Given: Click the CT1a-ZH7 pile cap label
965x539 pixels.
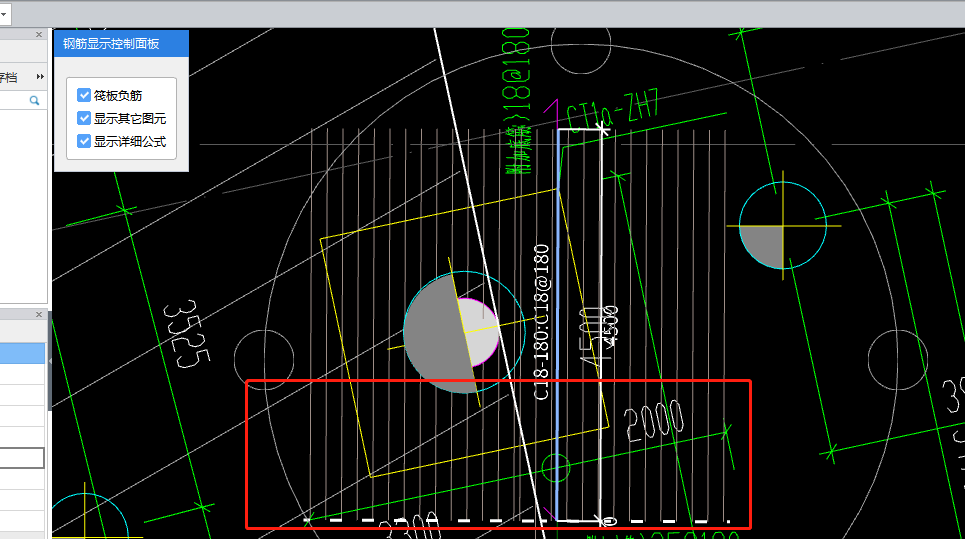Looking at the screenshot, I should [612, 111].
